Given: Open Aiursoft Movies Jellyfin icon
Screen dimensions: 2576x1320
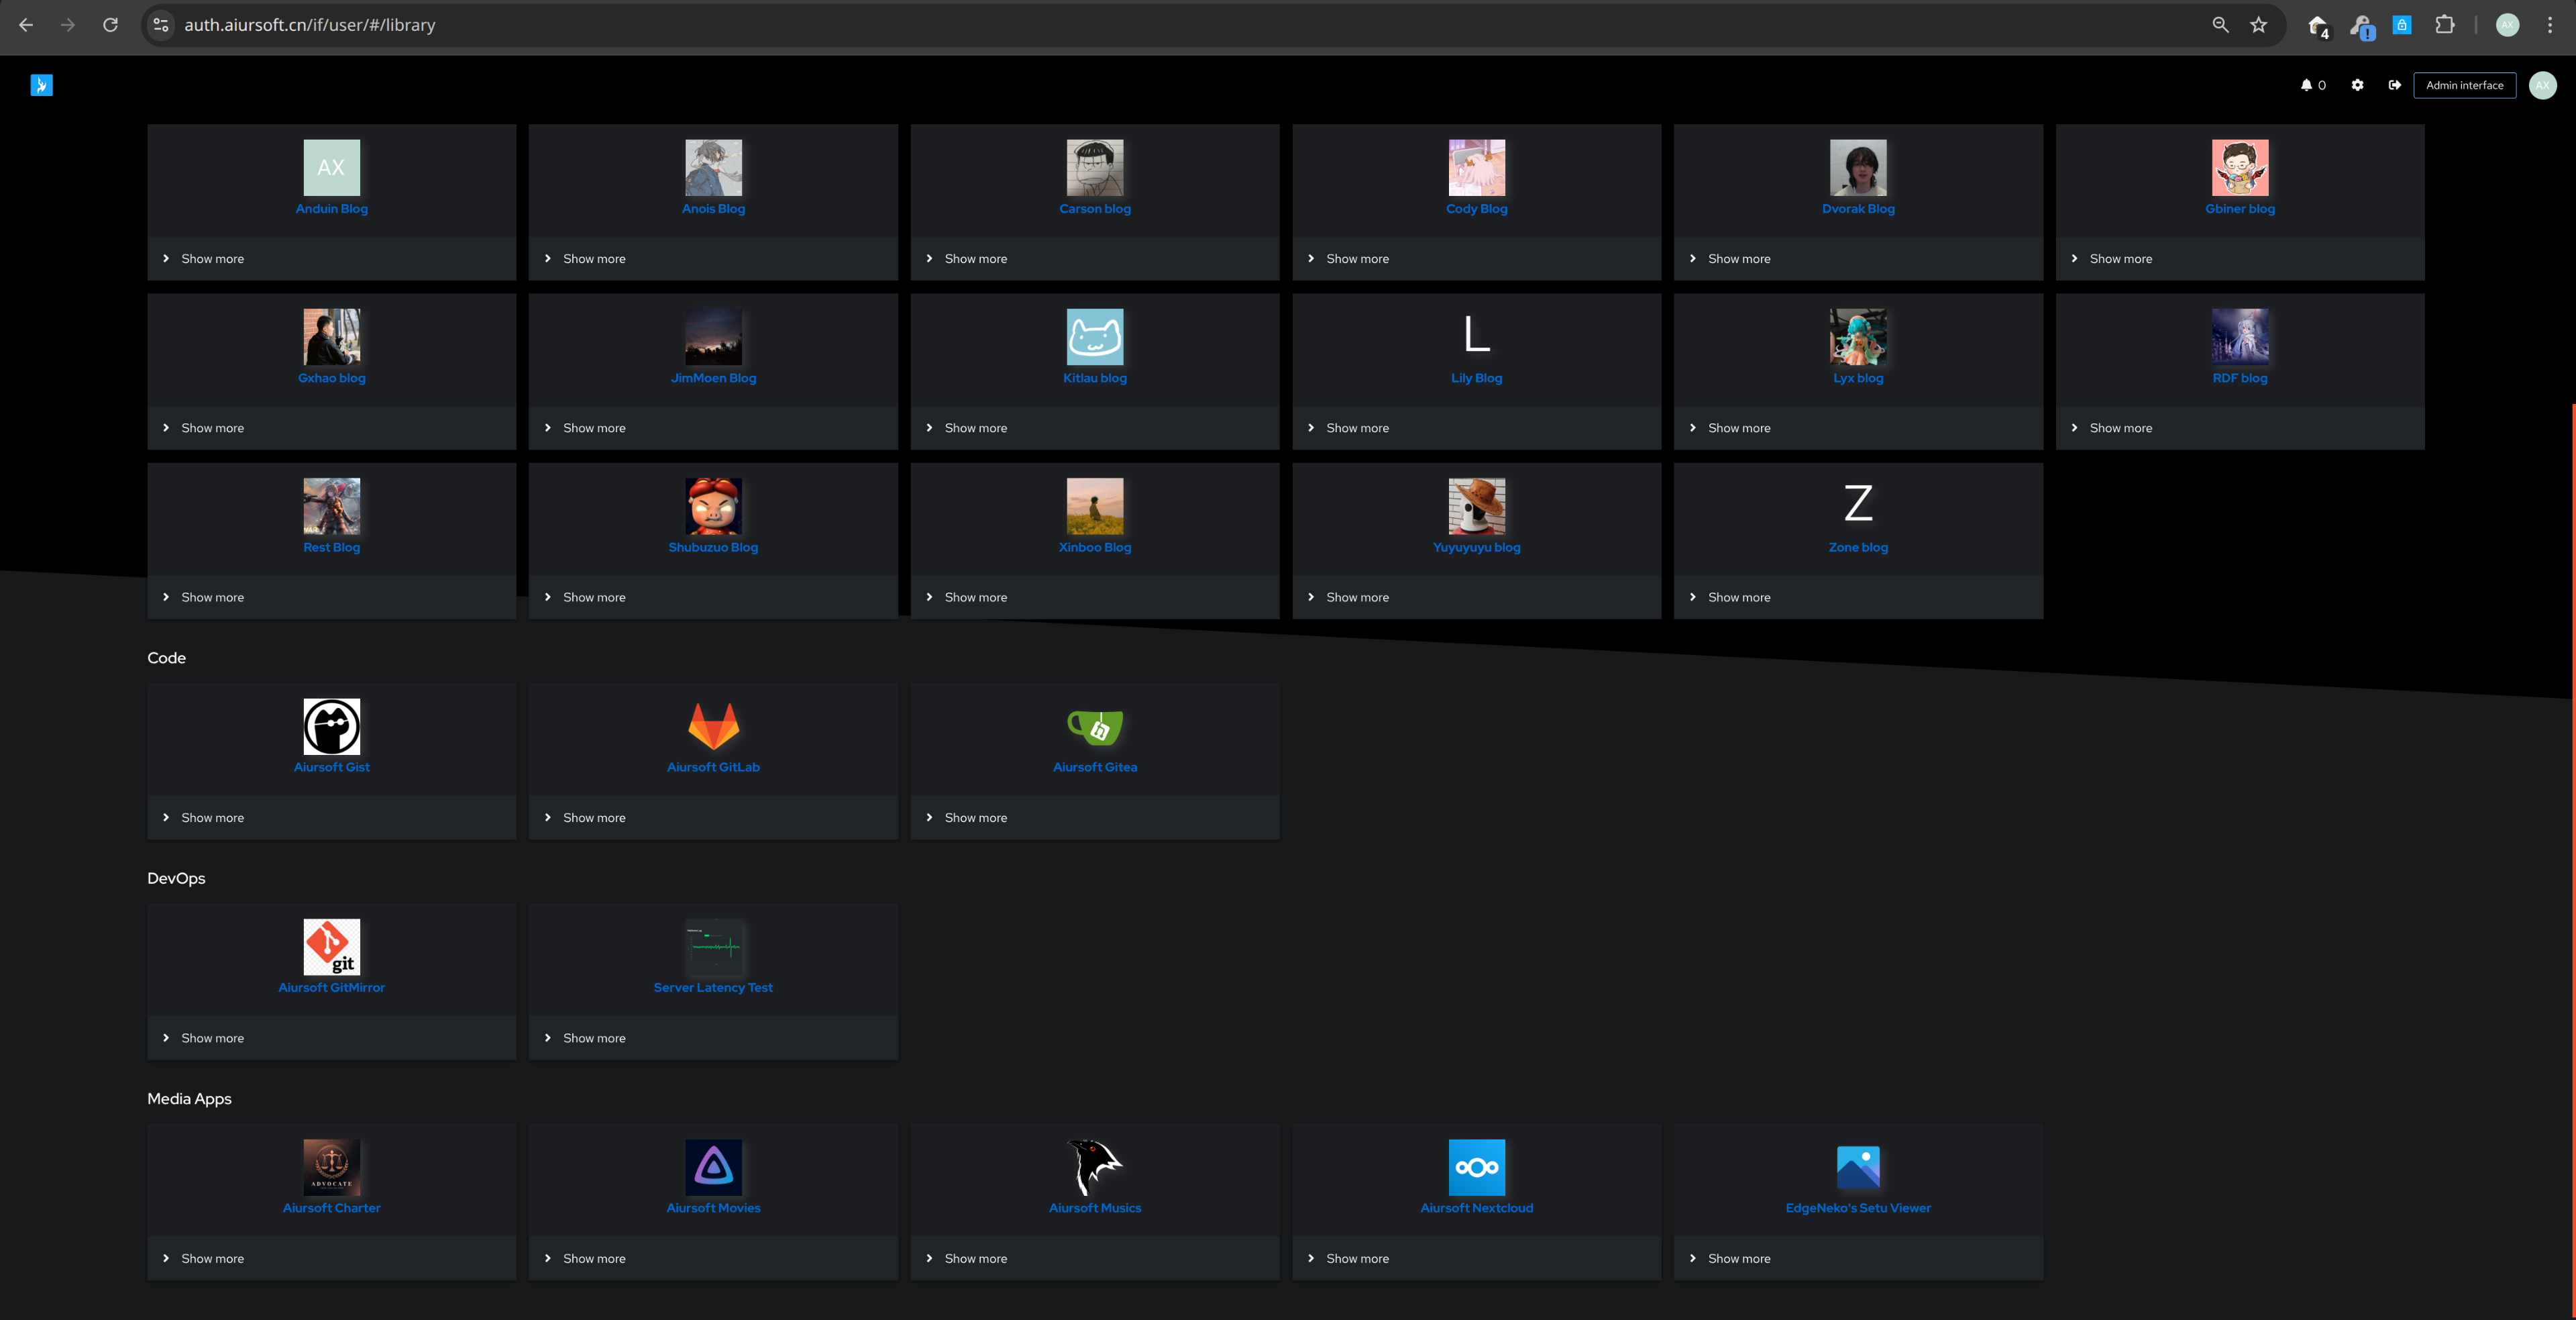Looking at the screenshot, I should tap(713, 1167).
